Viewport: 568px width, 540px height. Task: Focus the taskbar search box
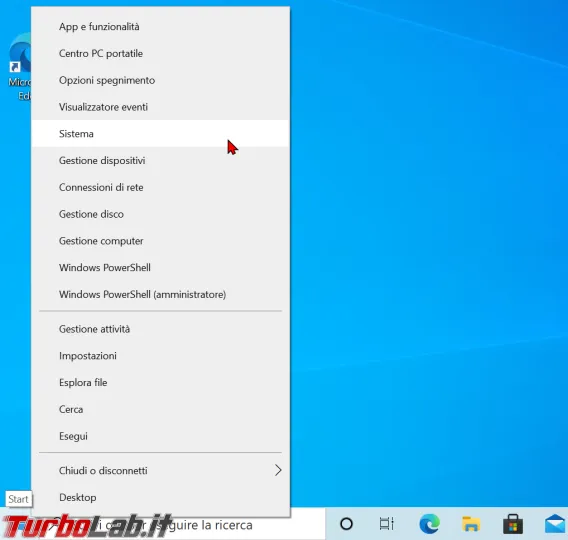tap(181, 525)
